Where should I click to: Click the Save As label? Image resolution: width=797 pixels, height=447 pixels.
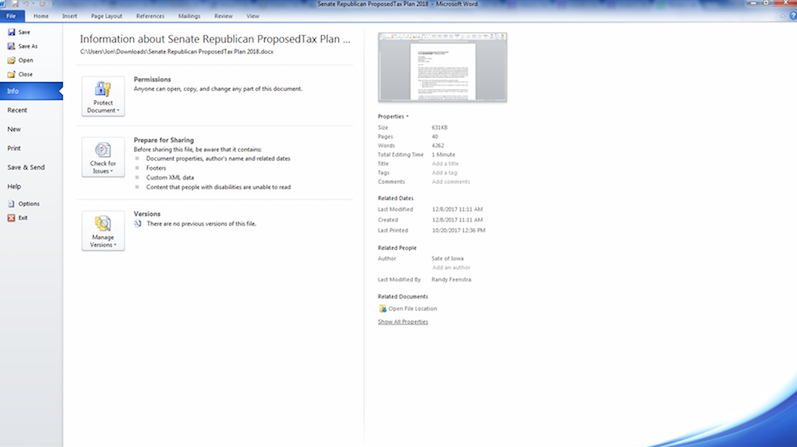[28, 46]
